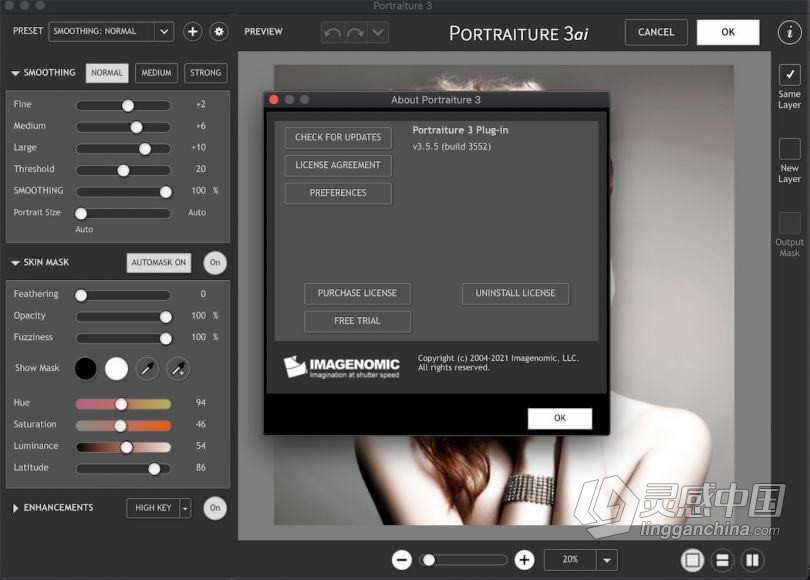Viewport: 810px width, 580px height.
Task: Select the extended eyedropper with plus tool
Action: 177,368
